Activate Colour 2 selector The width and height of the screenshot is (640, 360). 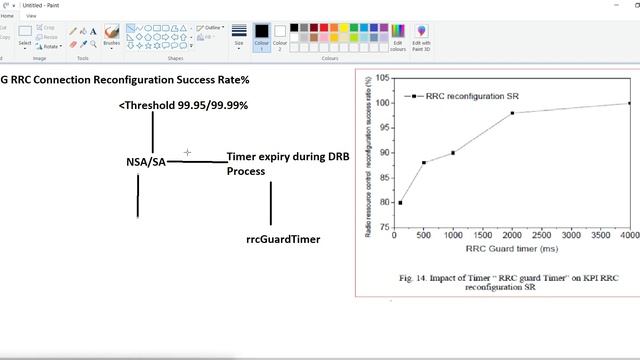tap(280, 38)
